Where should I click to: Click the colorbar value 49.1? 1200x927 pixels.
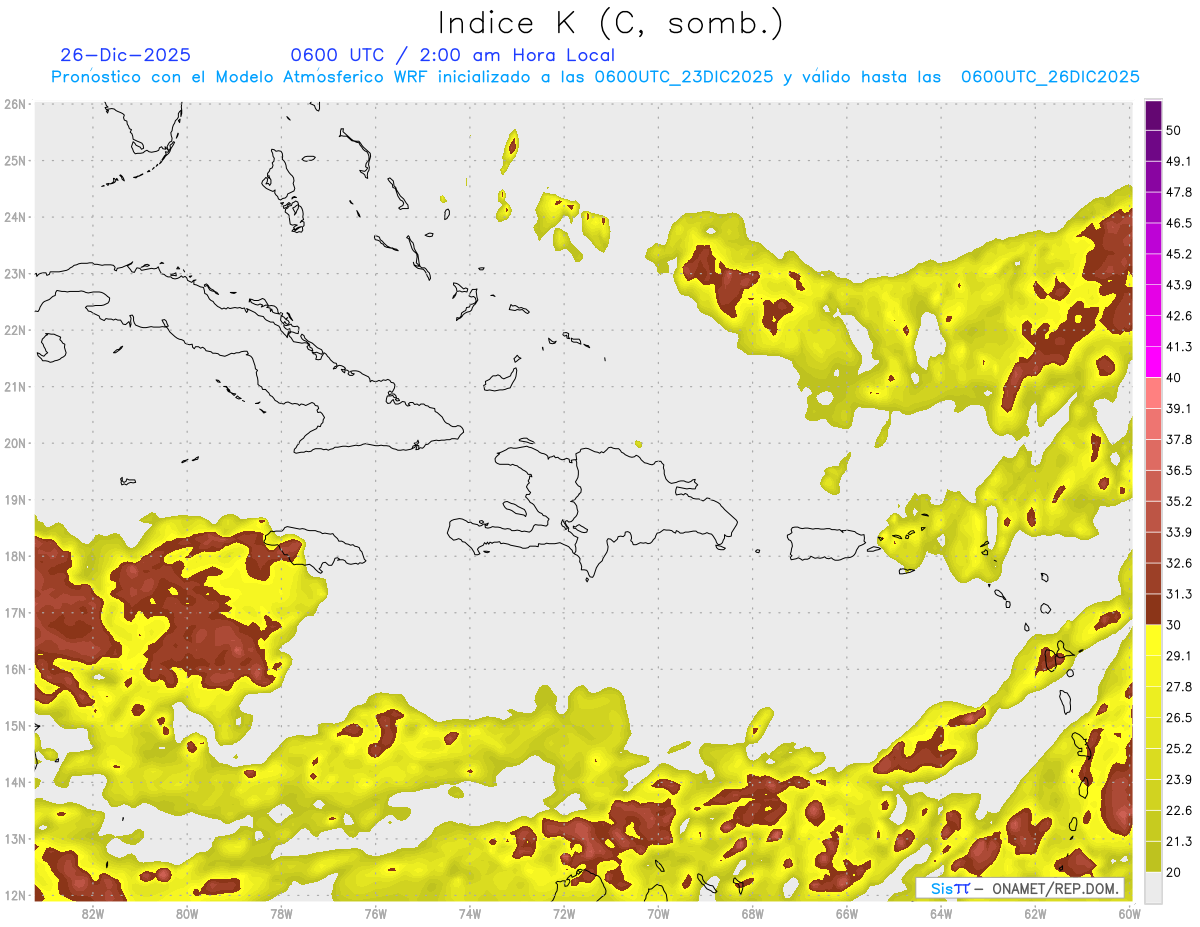[x=1179, y=161]
